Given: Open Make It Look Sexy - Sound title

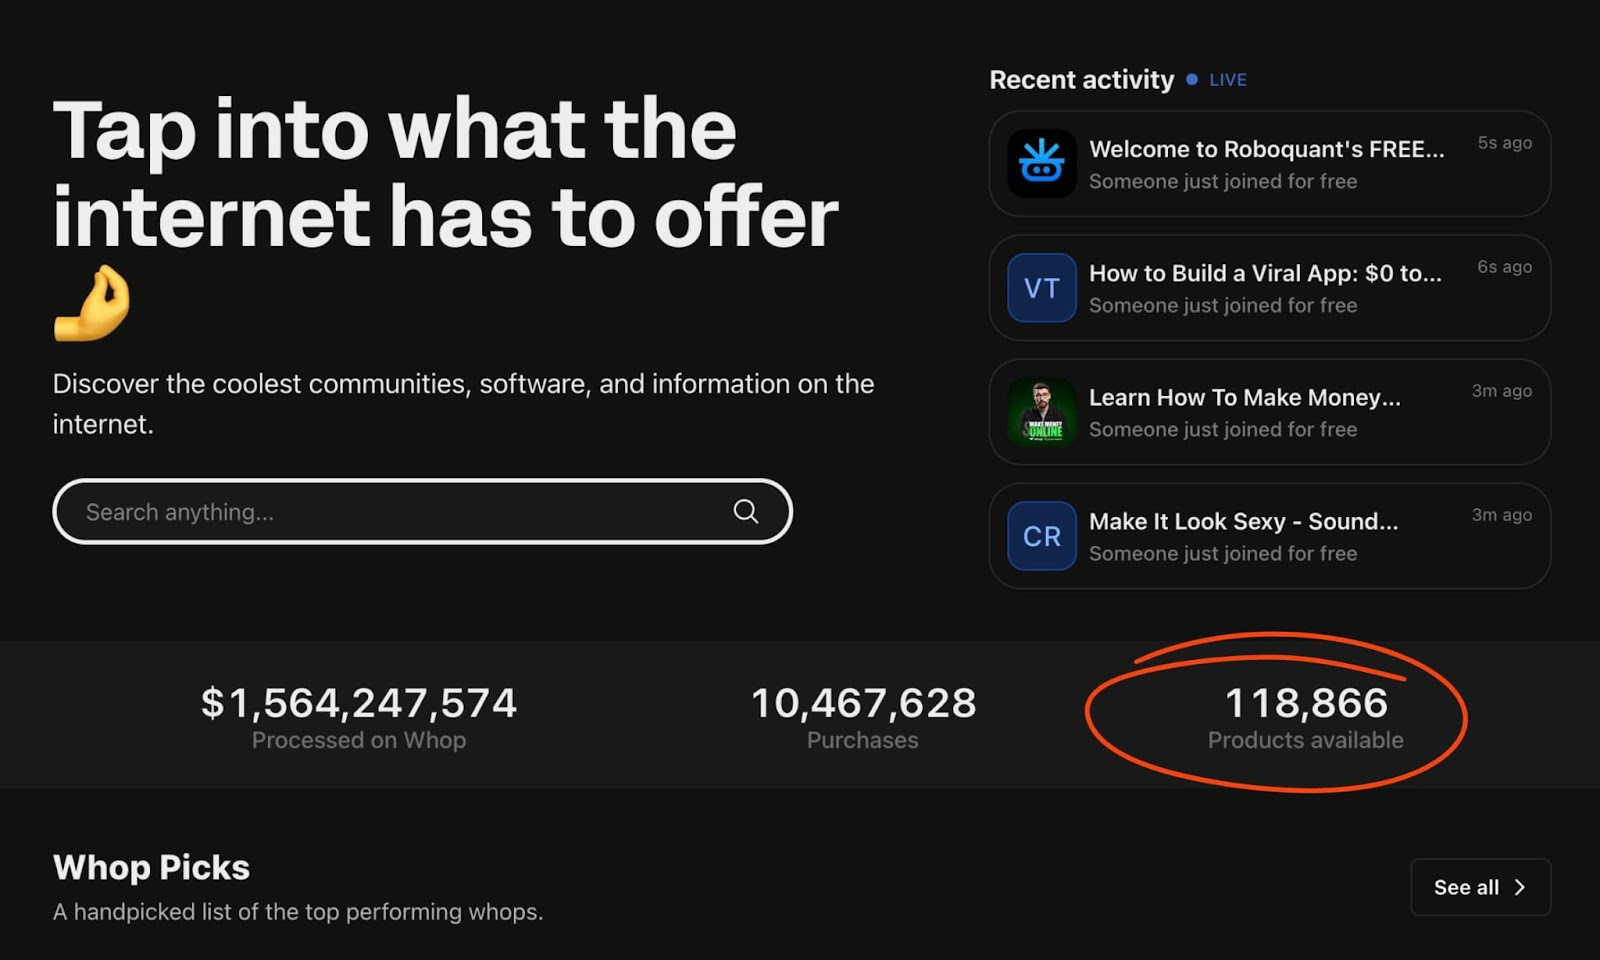Looking at the screenshot, I should [x=1244, y=521].
